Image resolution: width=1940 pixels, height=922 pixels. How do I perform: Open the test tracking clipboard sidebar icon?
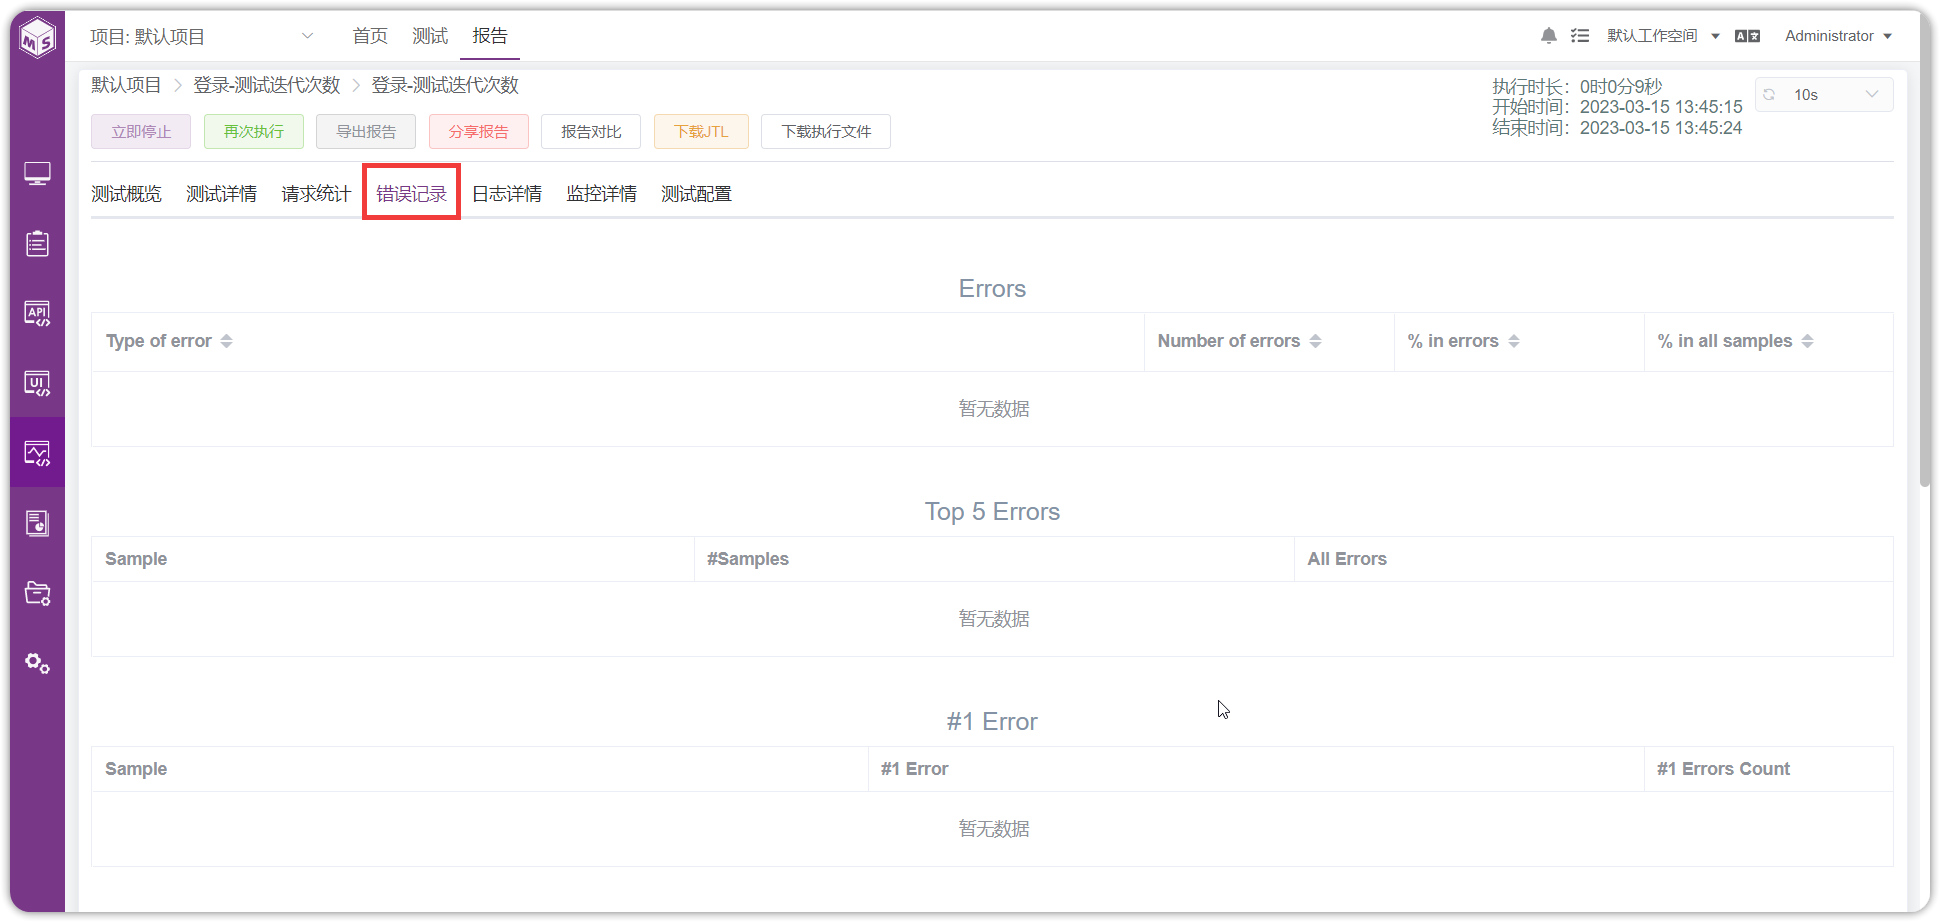coord(37,243)
